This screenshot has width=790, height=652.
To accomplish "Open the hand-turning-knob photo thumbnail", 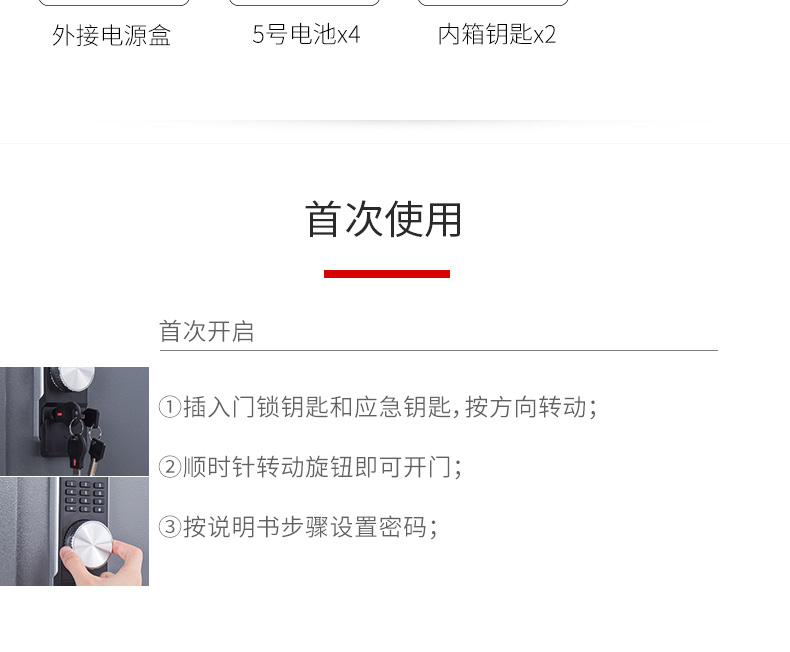I will (x=74, y=532).
